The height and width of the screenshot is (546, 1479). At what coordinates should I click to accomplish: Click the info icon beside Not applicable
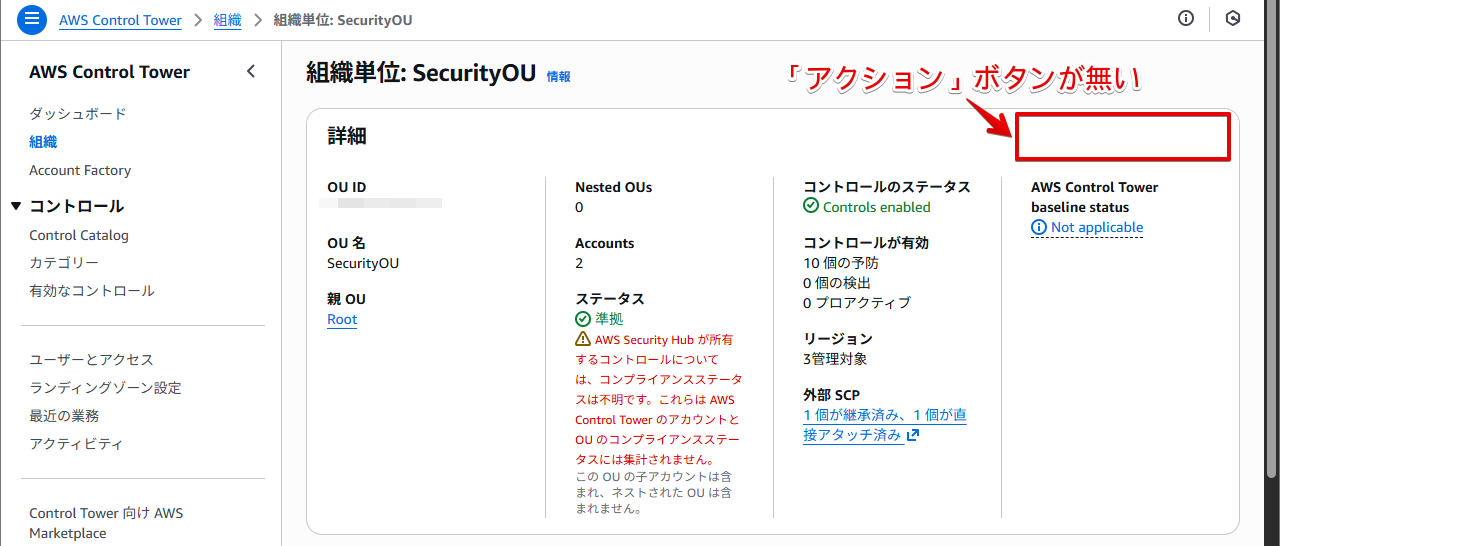(1039, 228)
